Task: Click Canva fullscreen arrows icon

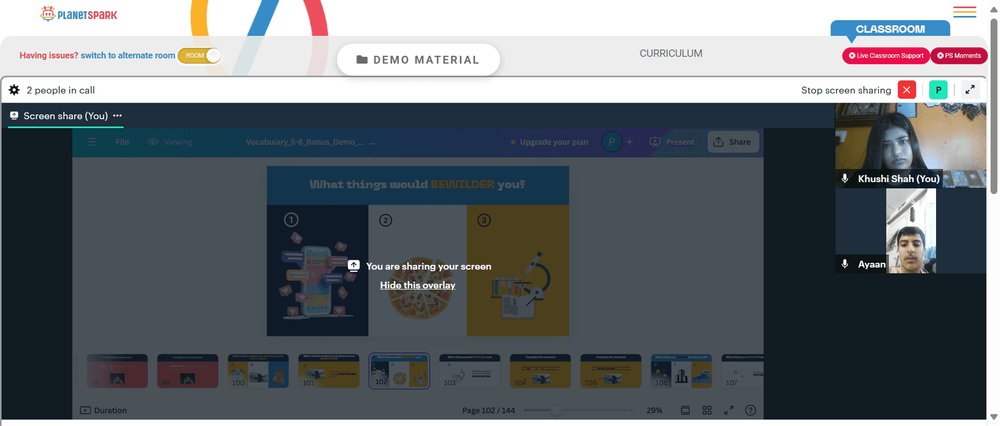Action: point(728,410)
